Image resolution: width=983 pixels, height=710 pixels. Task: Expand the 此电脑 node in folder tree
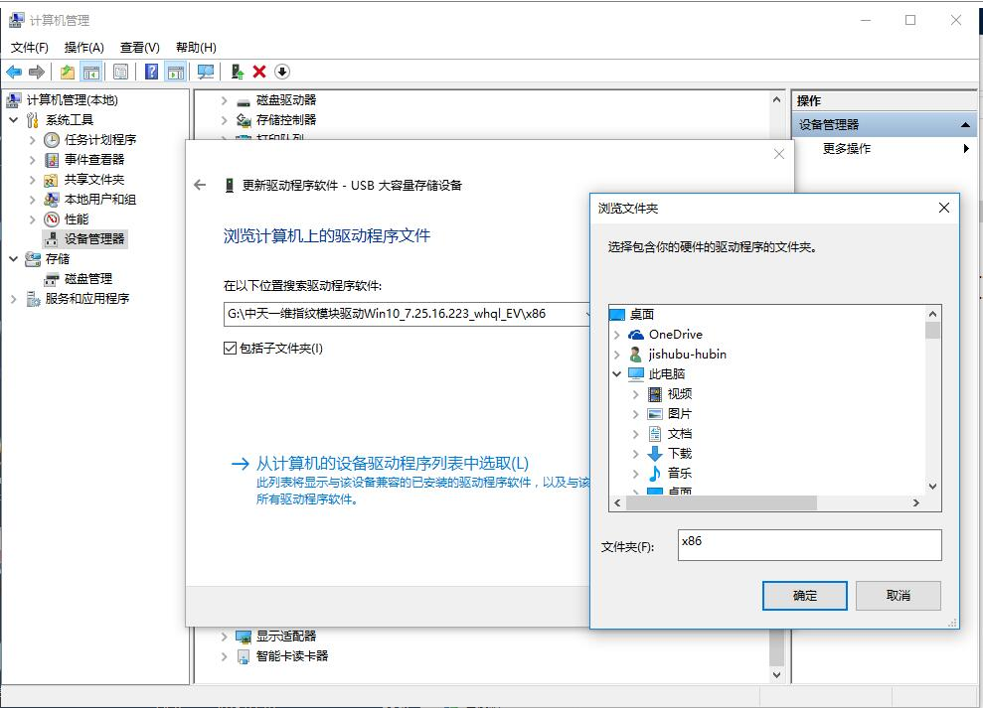pos(618,374)
